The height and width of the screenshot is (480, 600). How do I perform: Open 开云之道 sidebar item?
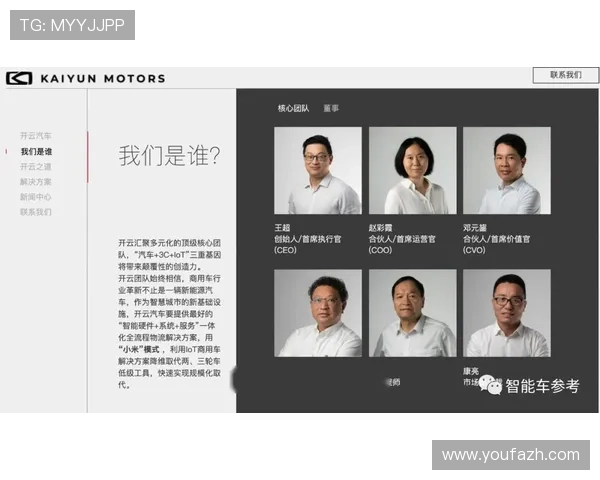coord(36,167)
